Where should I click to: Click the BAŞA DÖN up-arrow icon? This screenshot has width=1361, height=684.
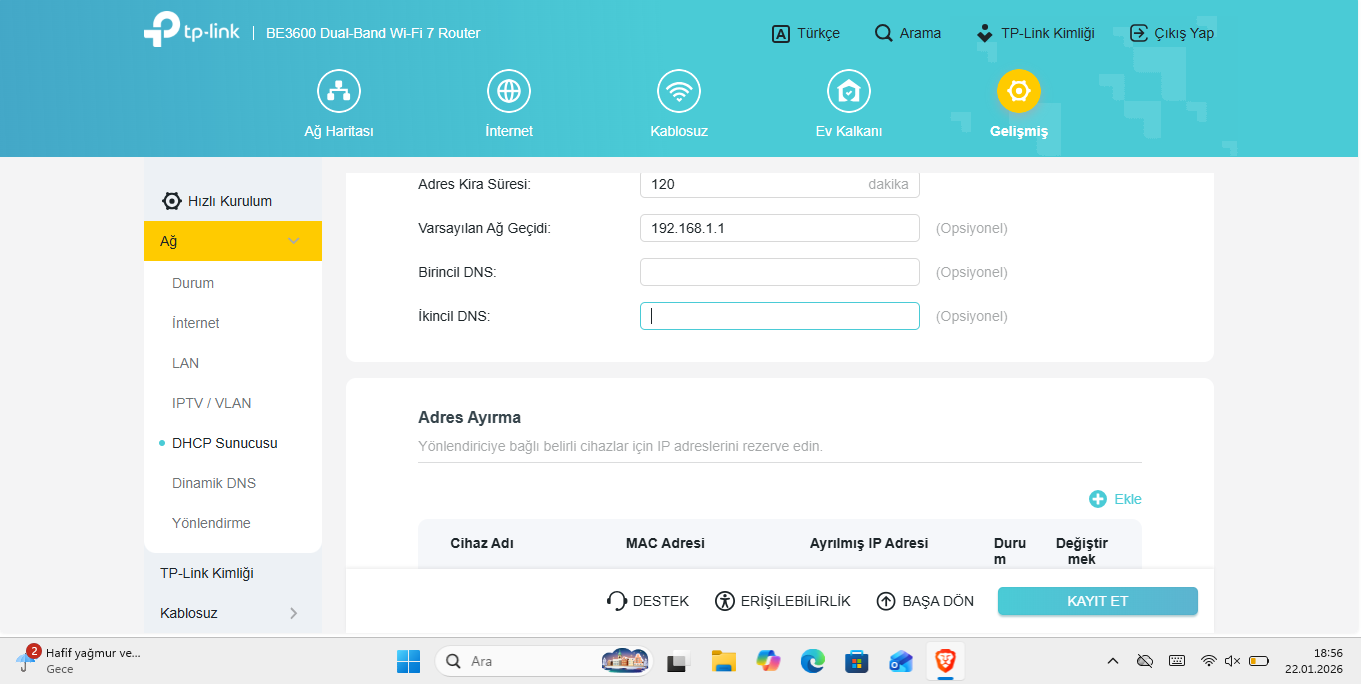[x=886, y=601]
